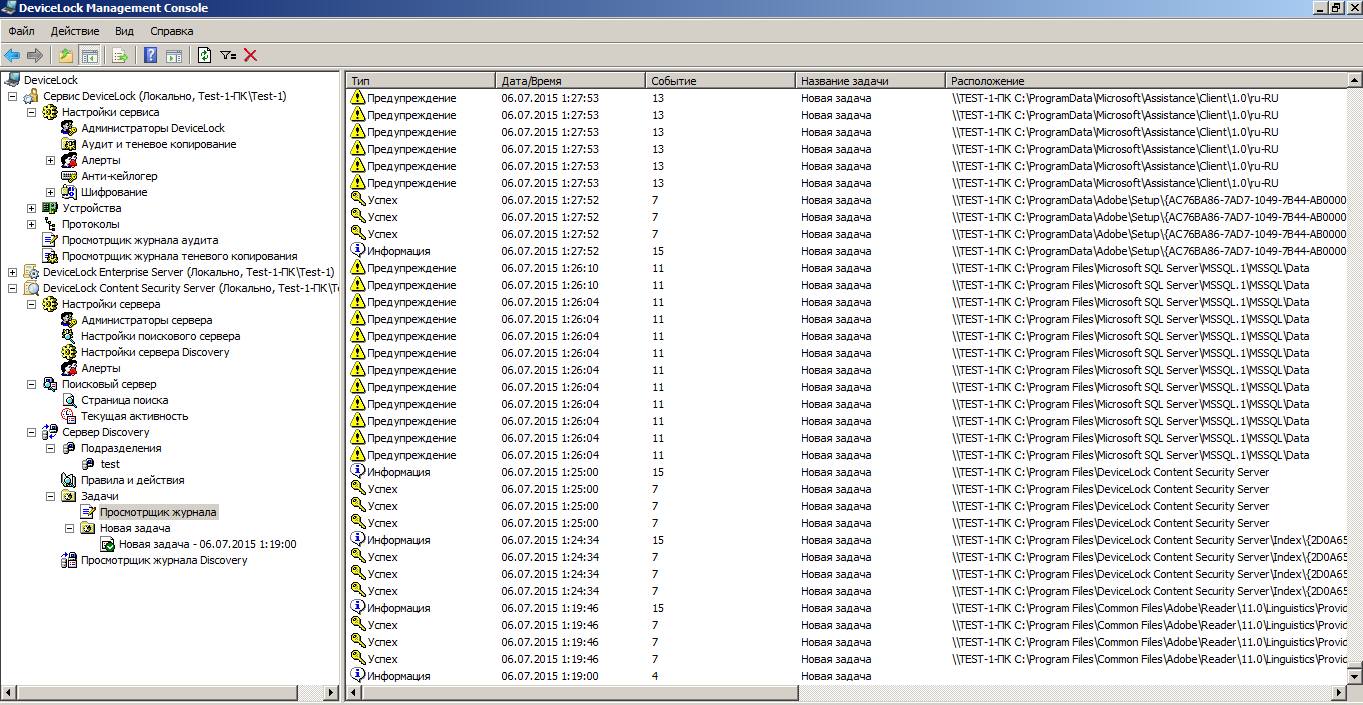
Task: Select Просмотрщик журнала теневого копирования
Action: coord(179,256)
